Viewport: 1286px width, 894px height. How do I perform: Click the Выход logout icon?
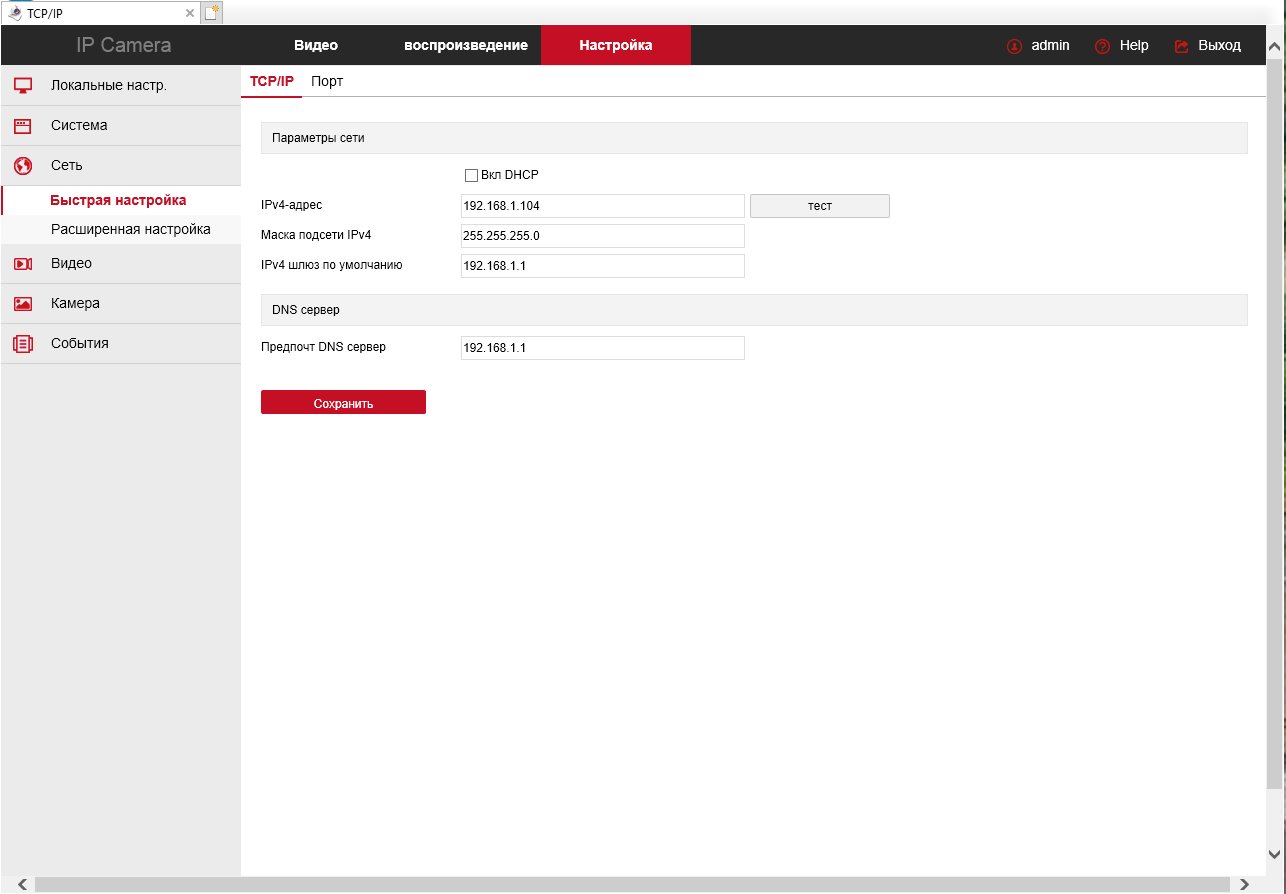point(1181,46)
